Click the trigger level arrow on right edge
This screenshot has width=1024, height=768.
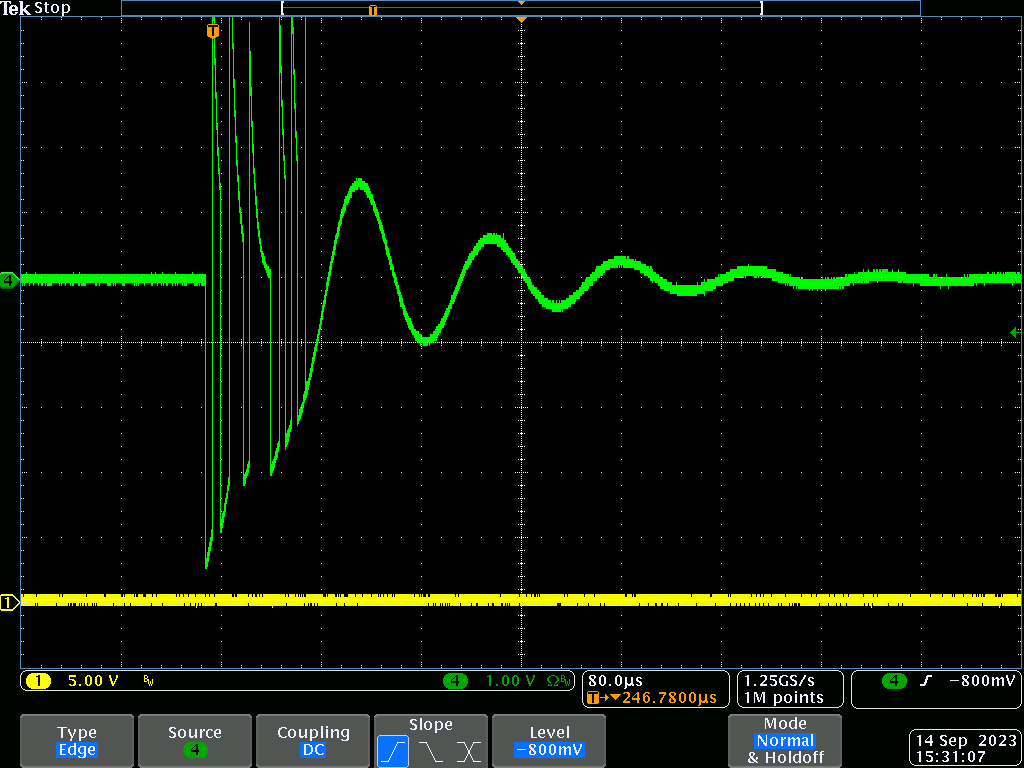click(x=1016, y=332)
